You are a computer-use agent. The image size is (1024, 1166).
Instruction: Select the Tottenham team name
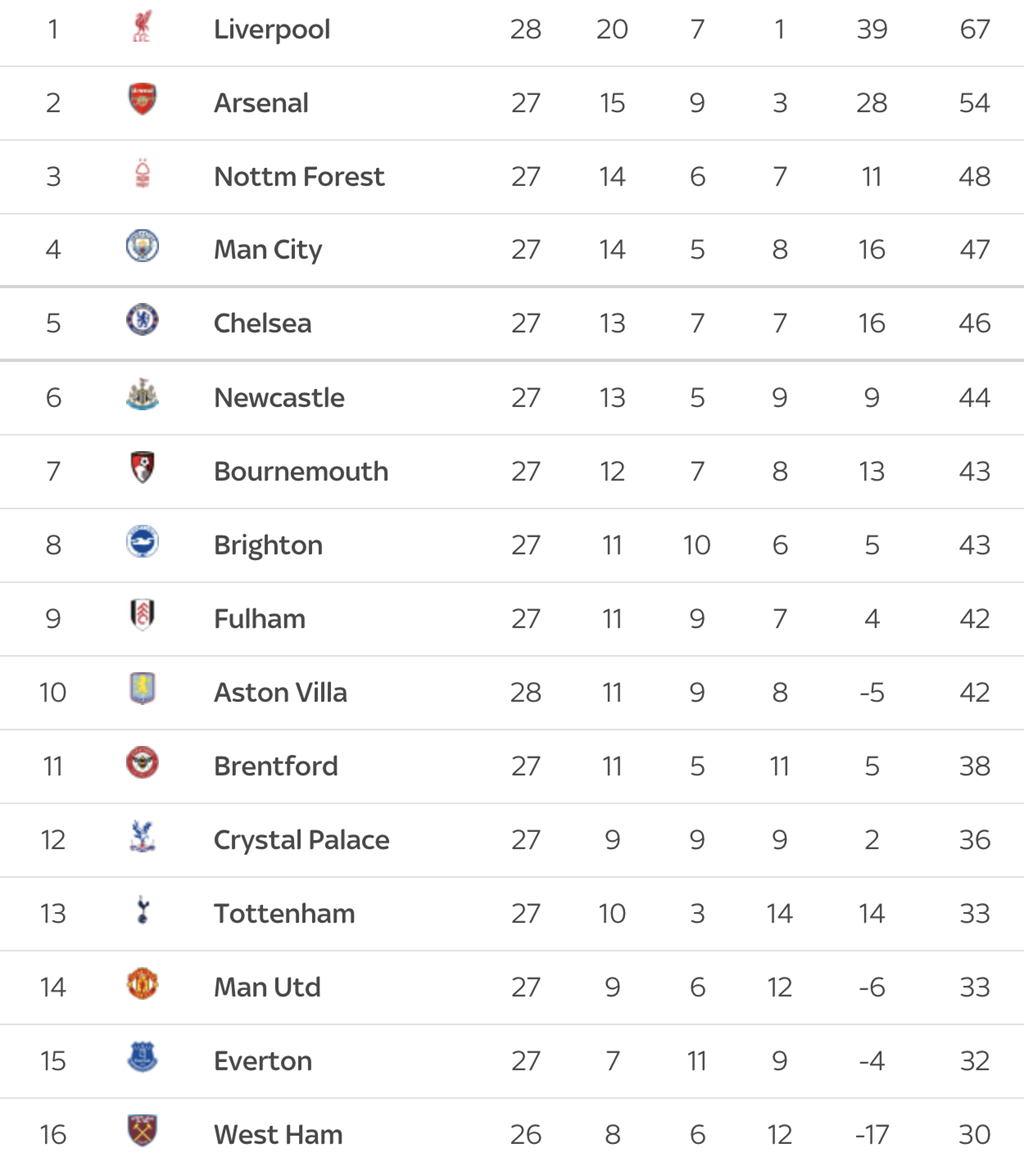pos(284,914)
